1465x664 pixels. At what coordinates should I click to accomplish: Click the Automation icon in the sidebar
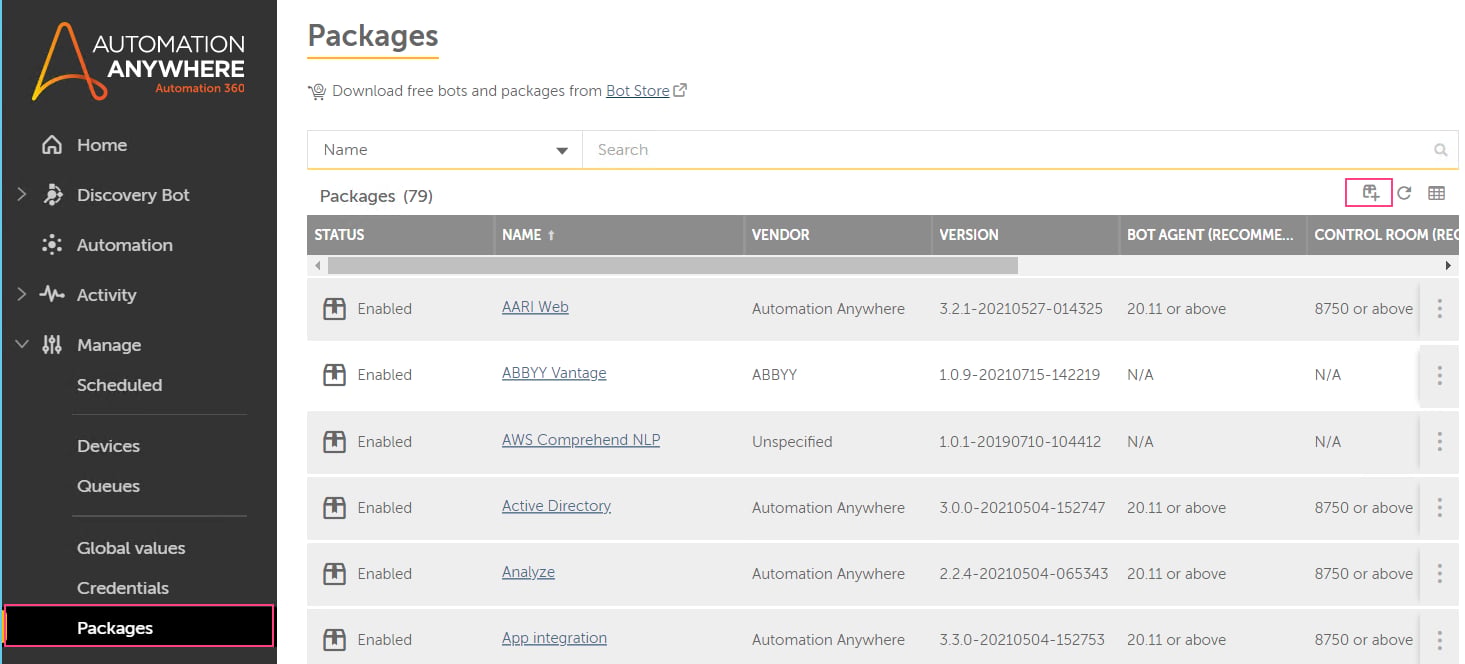coord(52,245)
